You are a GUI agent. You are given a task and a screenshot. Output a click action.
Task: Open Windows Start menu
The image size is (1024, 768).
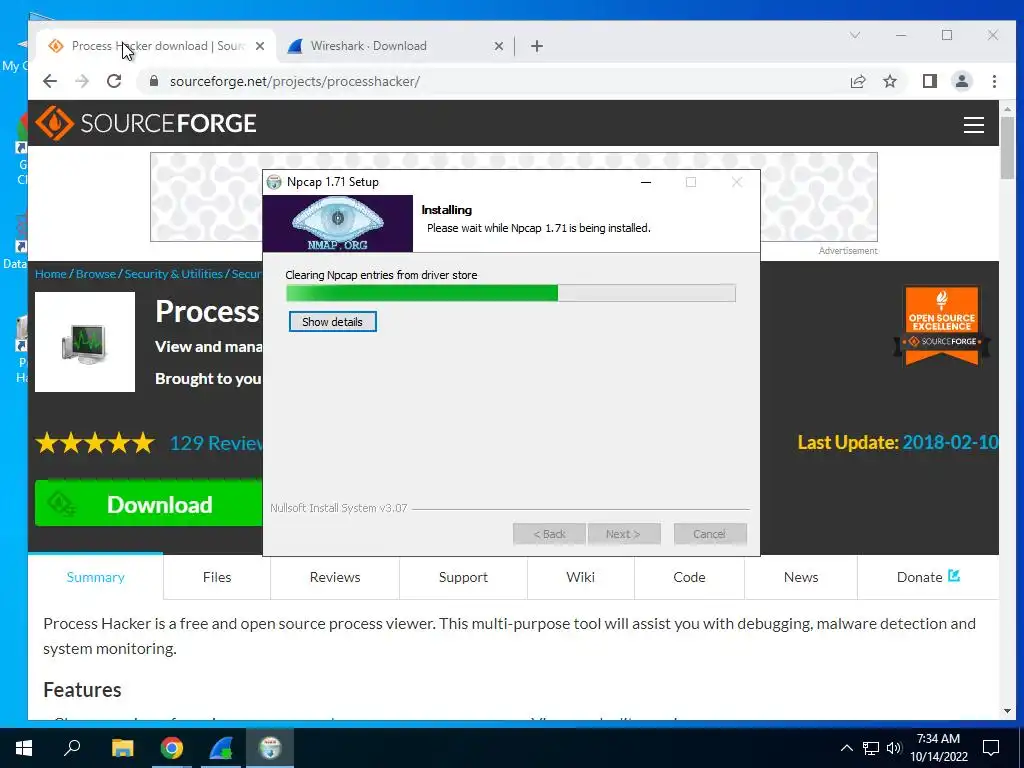pos(24,748)
